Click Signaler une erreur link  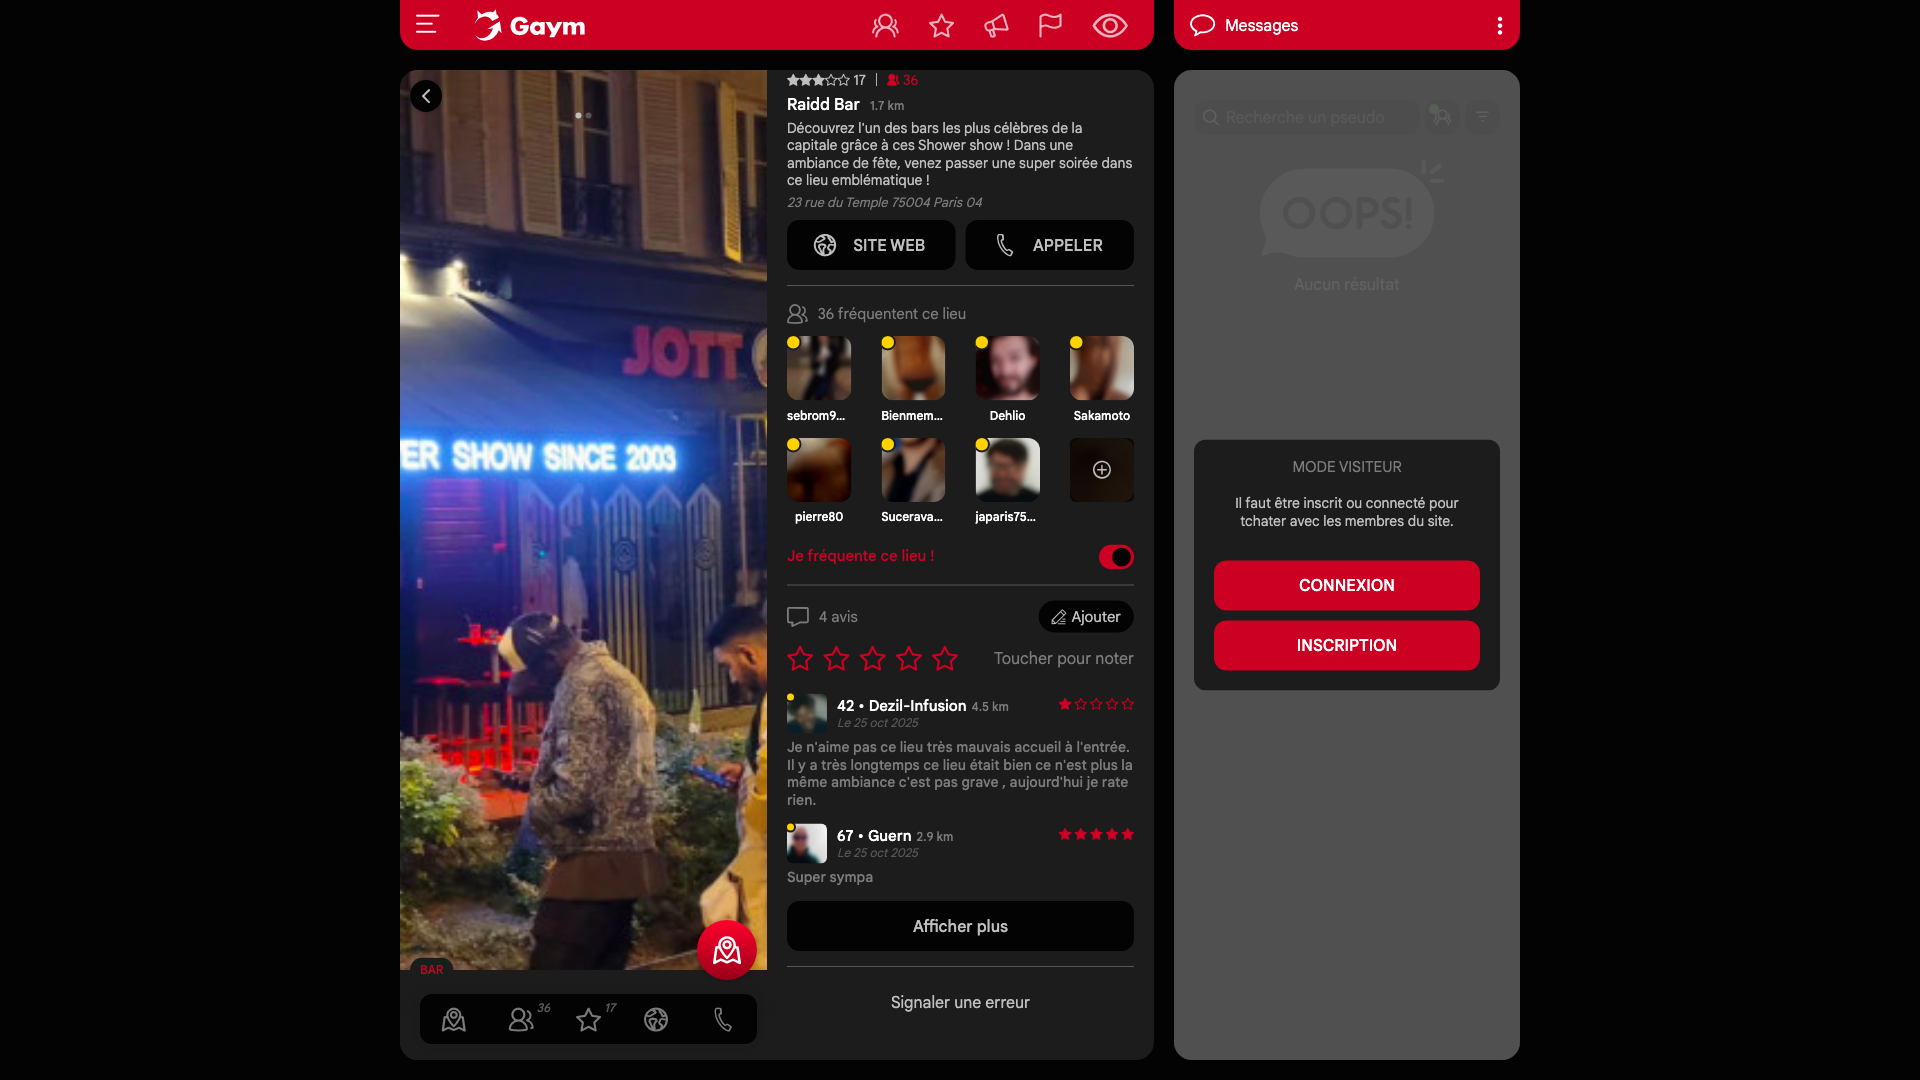(960, 1002)
